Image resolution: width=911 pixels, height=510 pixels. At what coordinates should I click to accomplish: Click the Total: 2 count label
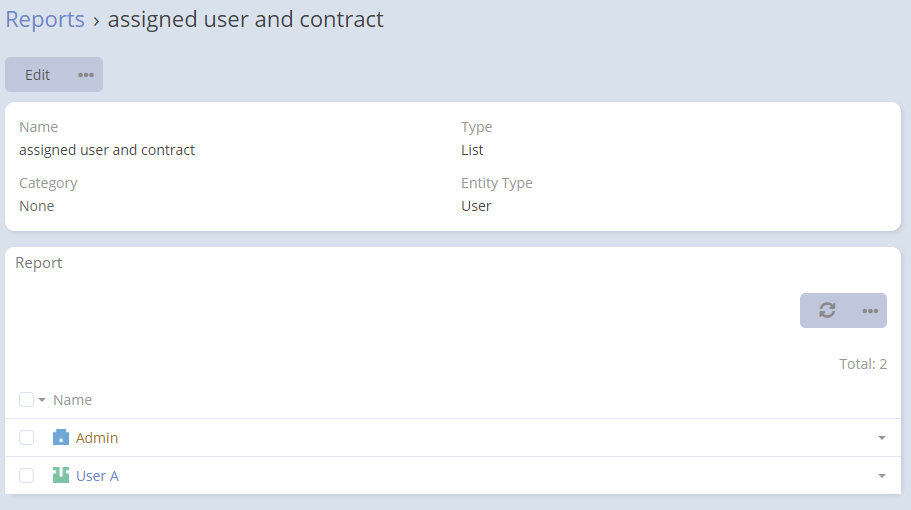(863, 364)
